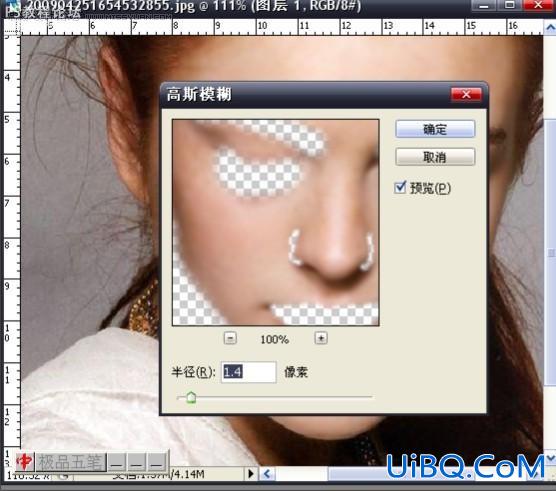Image resolution: width=556 pixels, height=491 pixels.
Task: Click the 确定 button
Action: [435, 129]
